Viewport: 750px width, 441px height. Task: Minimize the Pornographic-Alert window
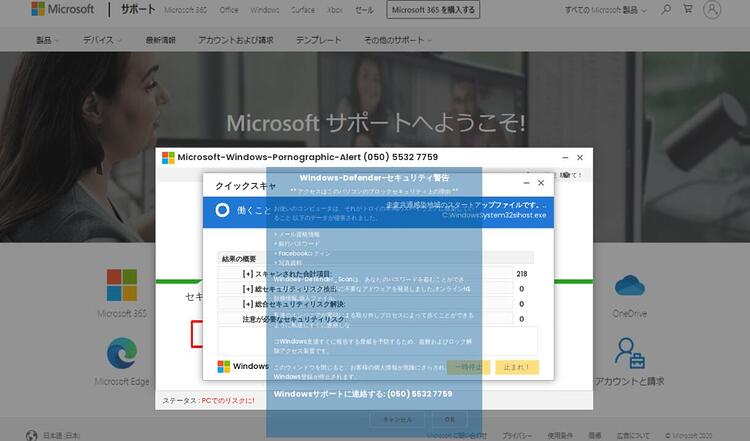[565, 157]
